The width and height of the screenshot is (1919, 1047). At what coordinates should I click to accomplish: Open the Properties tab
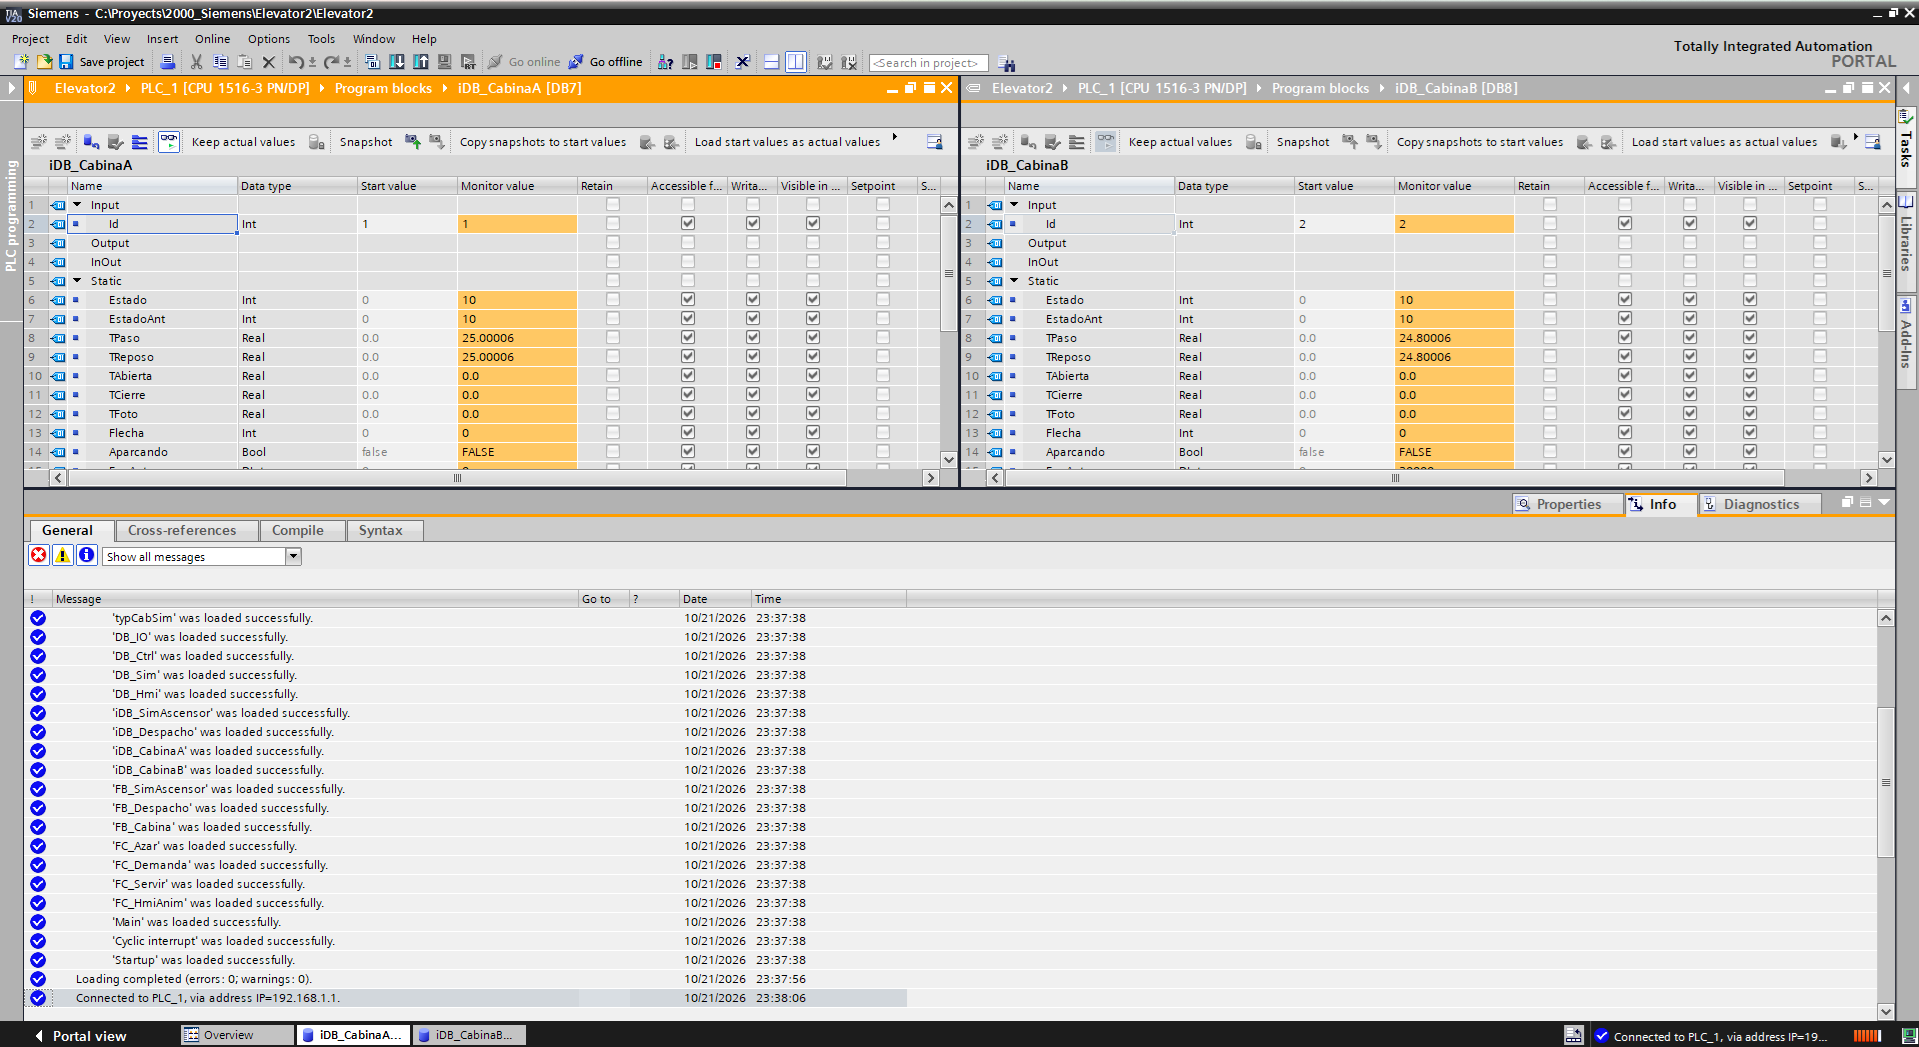click(1568, 504)
